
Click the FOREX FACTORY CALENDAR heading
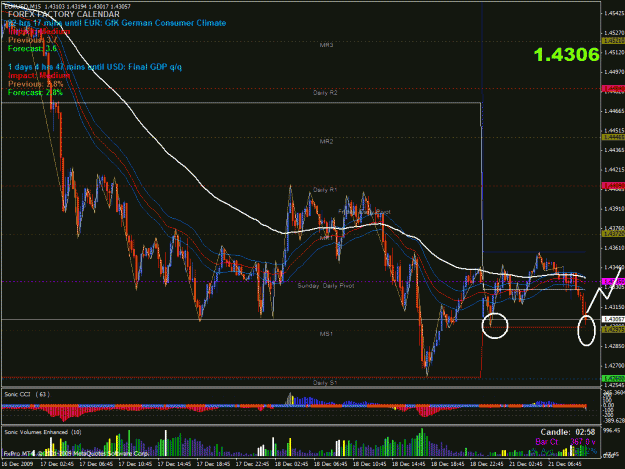click(63, 14)
